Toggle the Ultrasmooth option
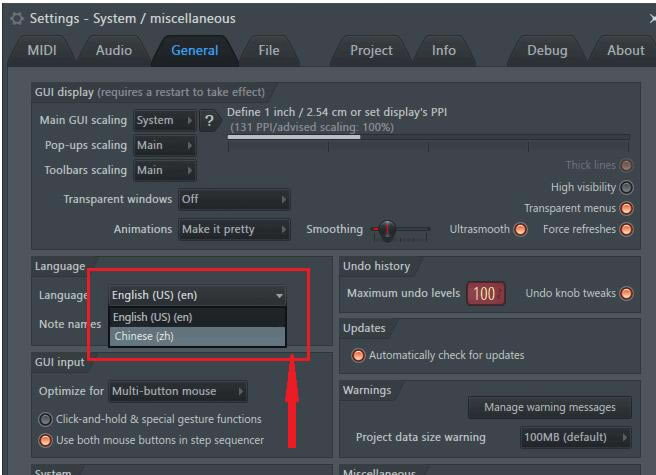The height and width of the screenshot is (475, 656). (x=520, y=229)
